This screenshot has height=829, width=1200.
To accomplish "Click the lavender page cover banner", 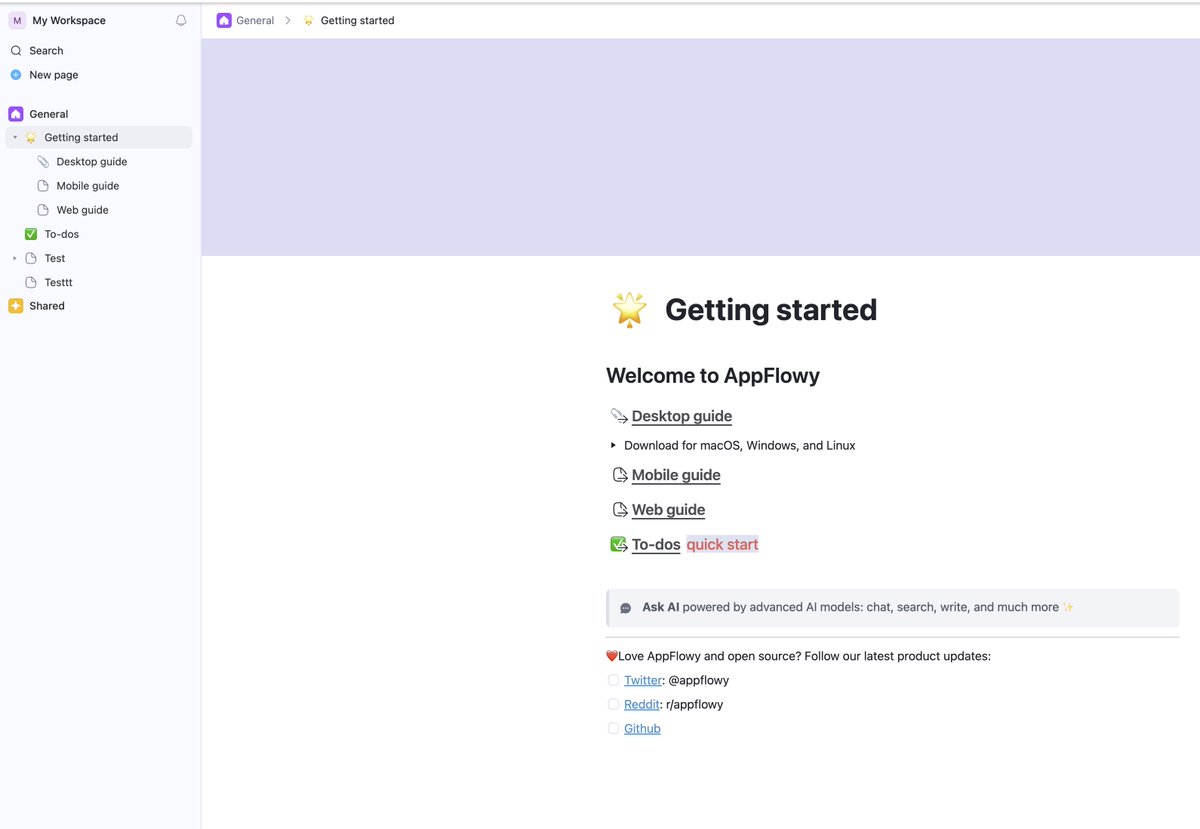I will pos(700,147).
